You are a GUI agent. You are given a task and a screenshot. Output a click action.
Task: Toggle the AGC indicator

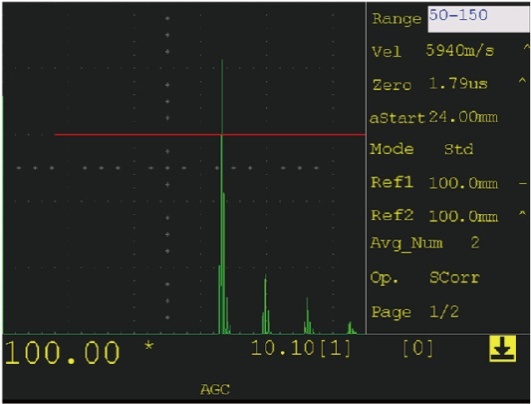[x=215, y=389]
